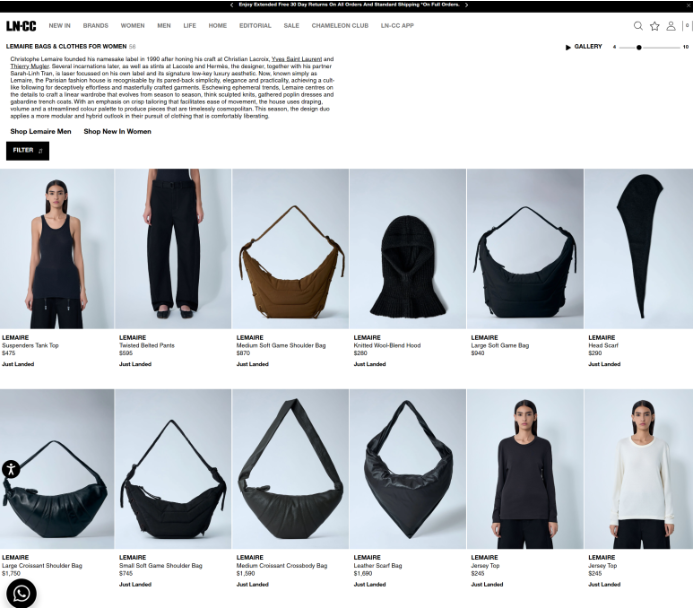The height and width of the screenshot is (615, 697).
Task: Go to next announcement with right chevron
Action: (x=466, y=5)
